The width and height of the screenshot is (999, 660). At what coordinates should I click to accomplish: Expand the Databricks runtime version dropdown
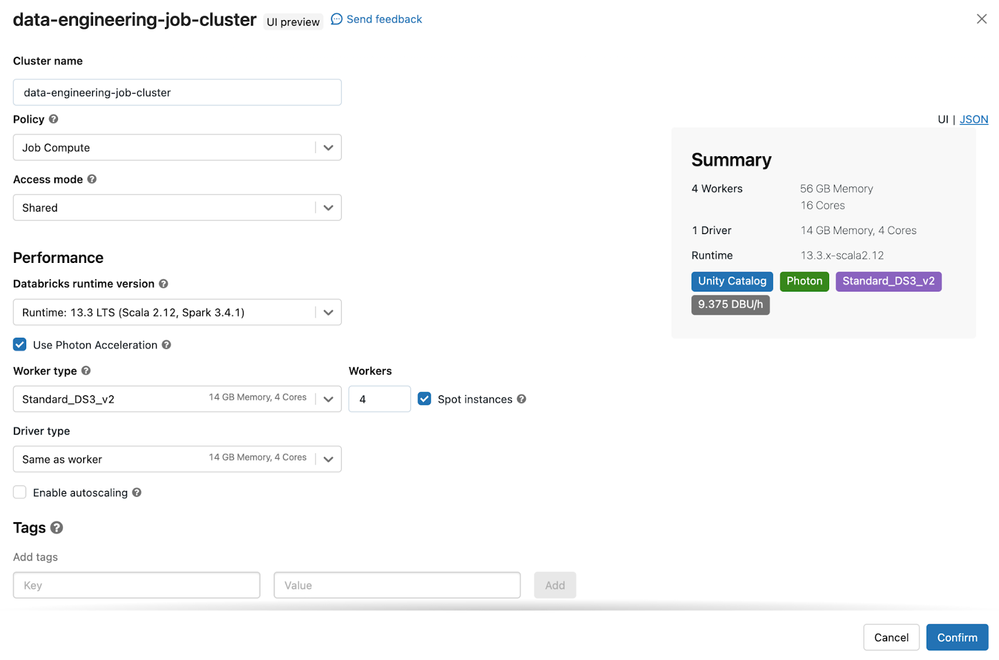coord(177,312)
